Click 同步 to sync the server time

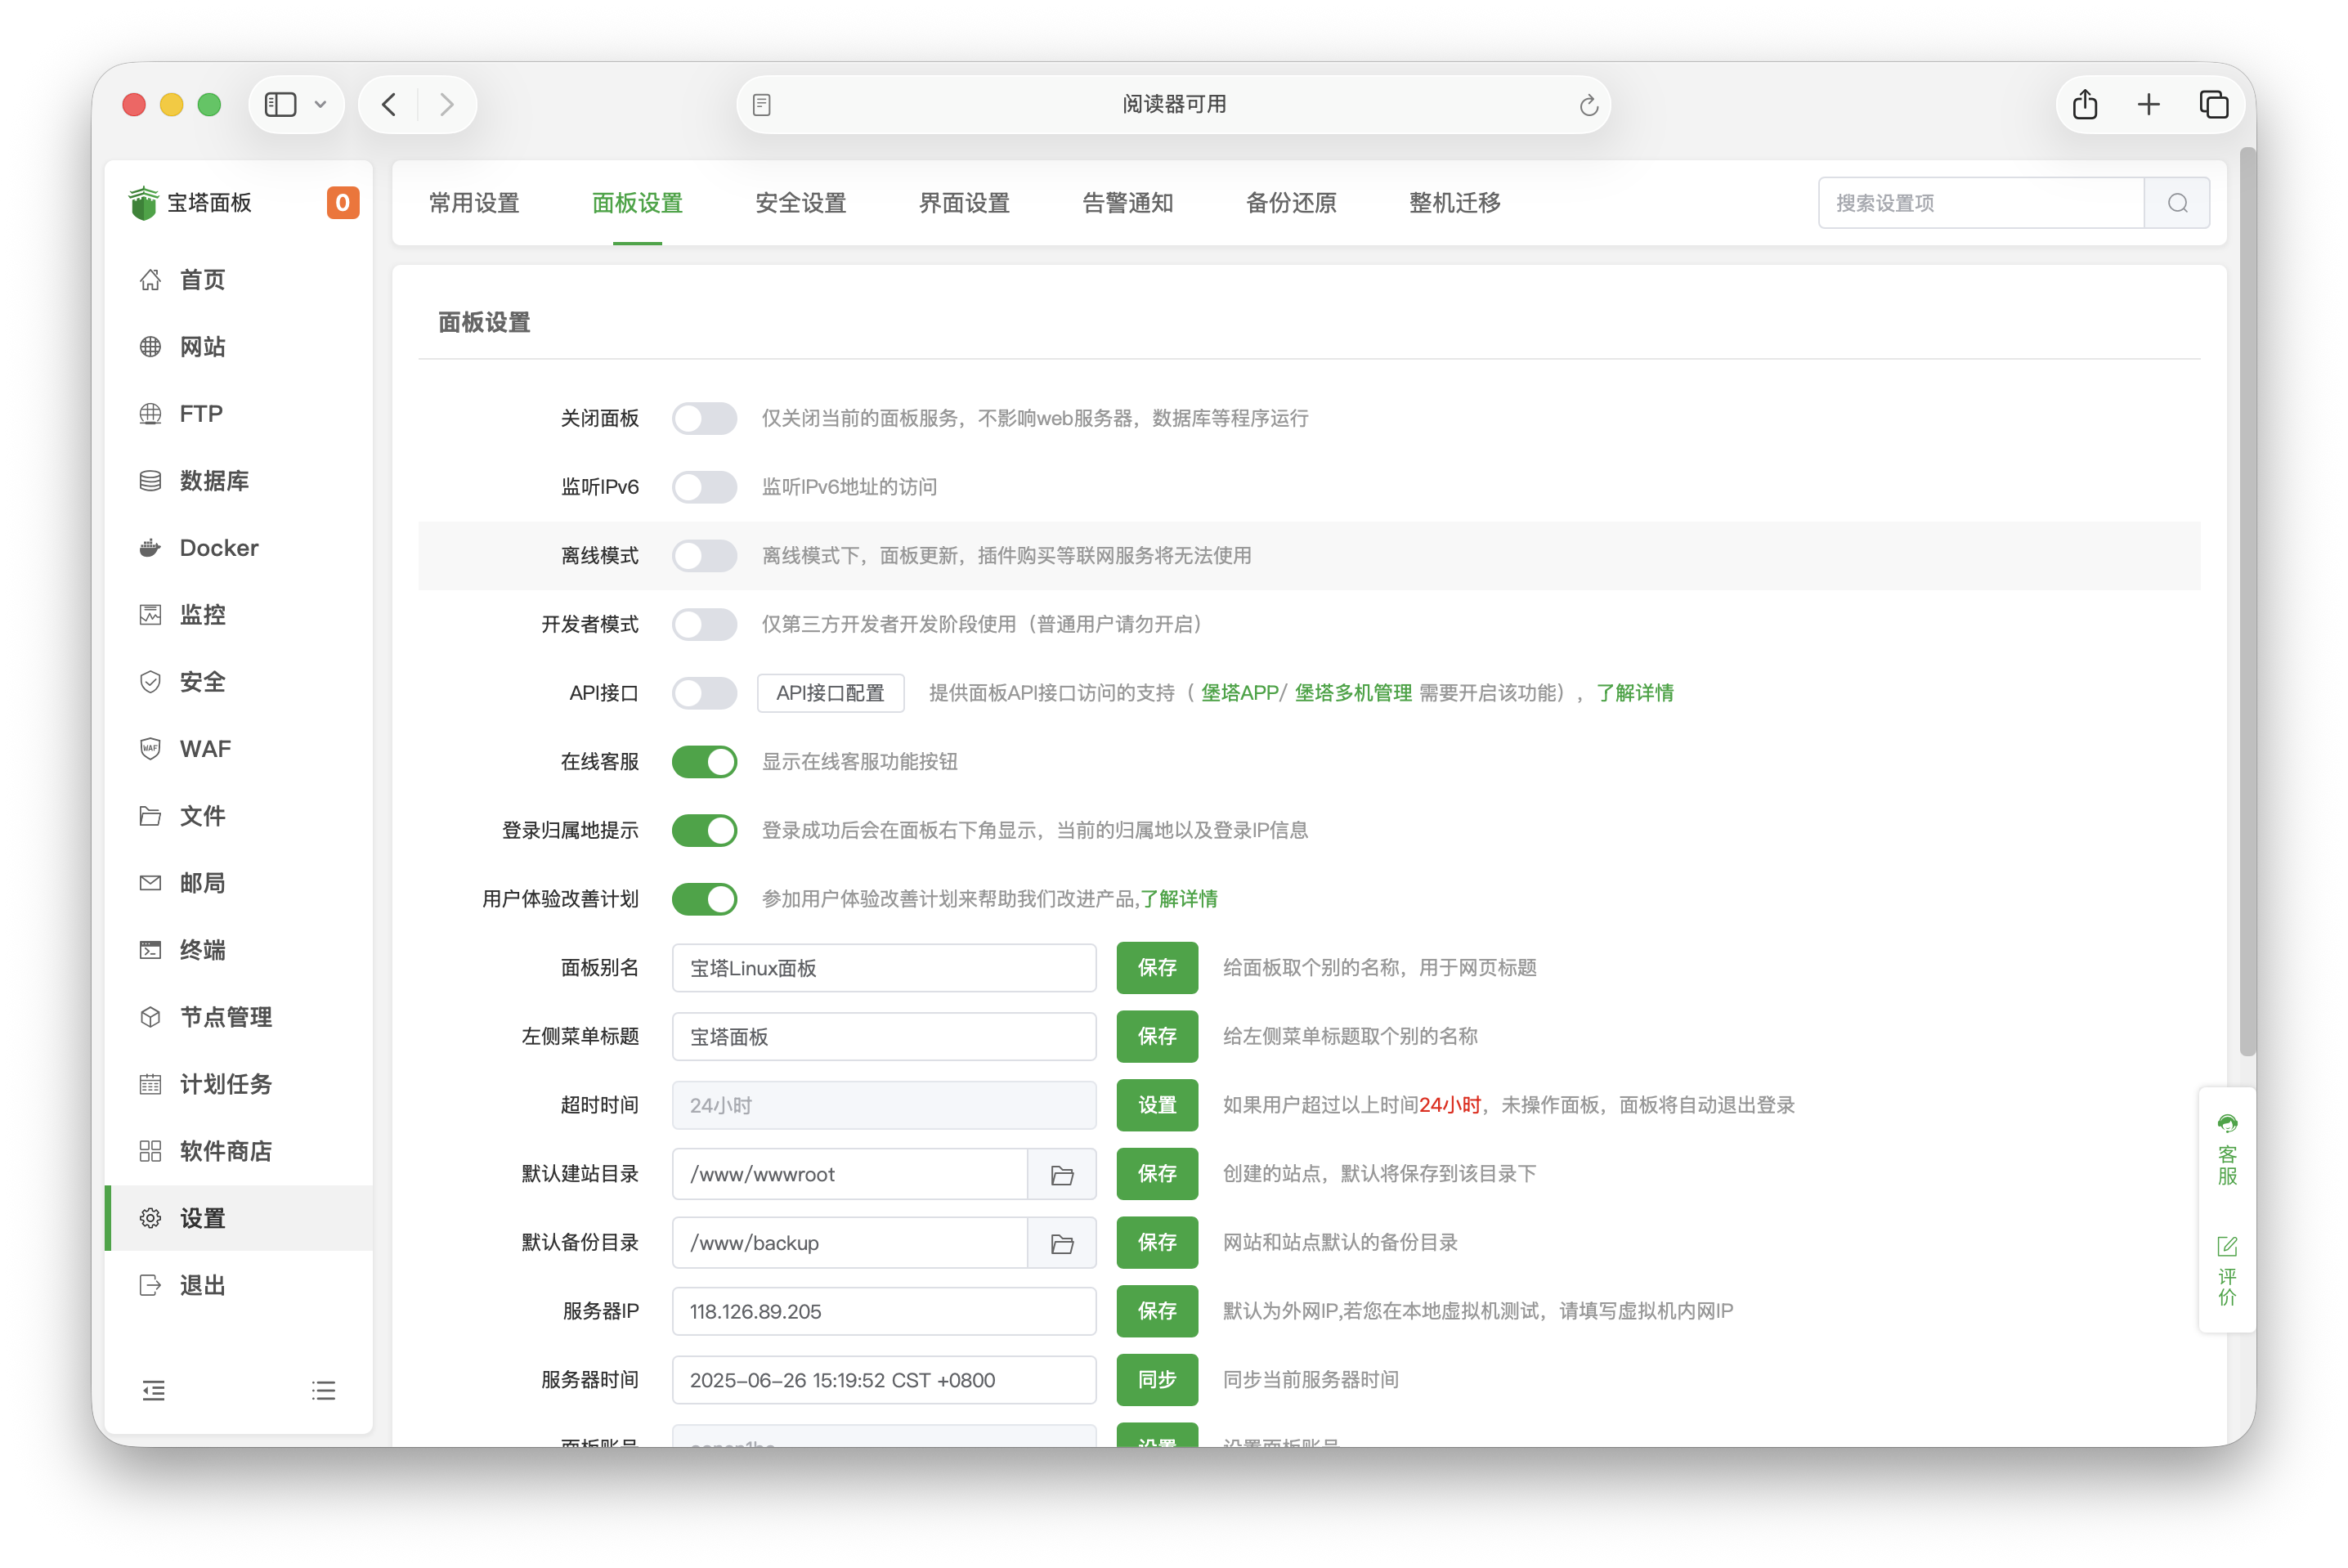[x=1157, y=1379]
